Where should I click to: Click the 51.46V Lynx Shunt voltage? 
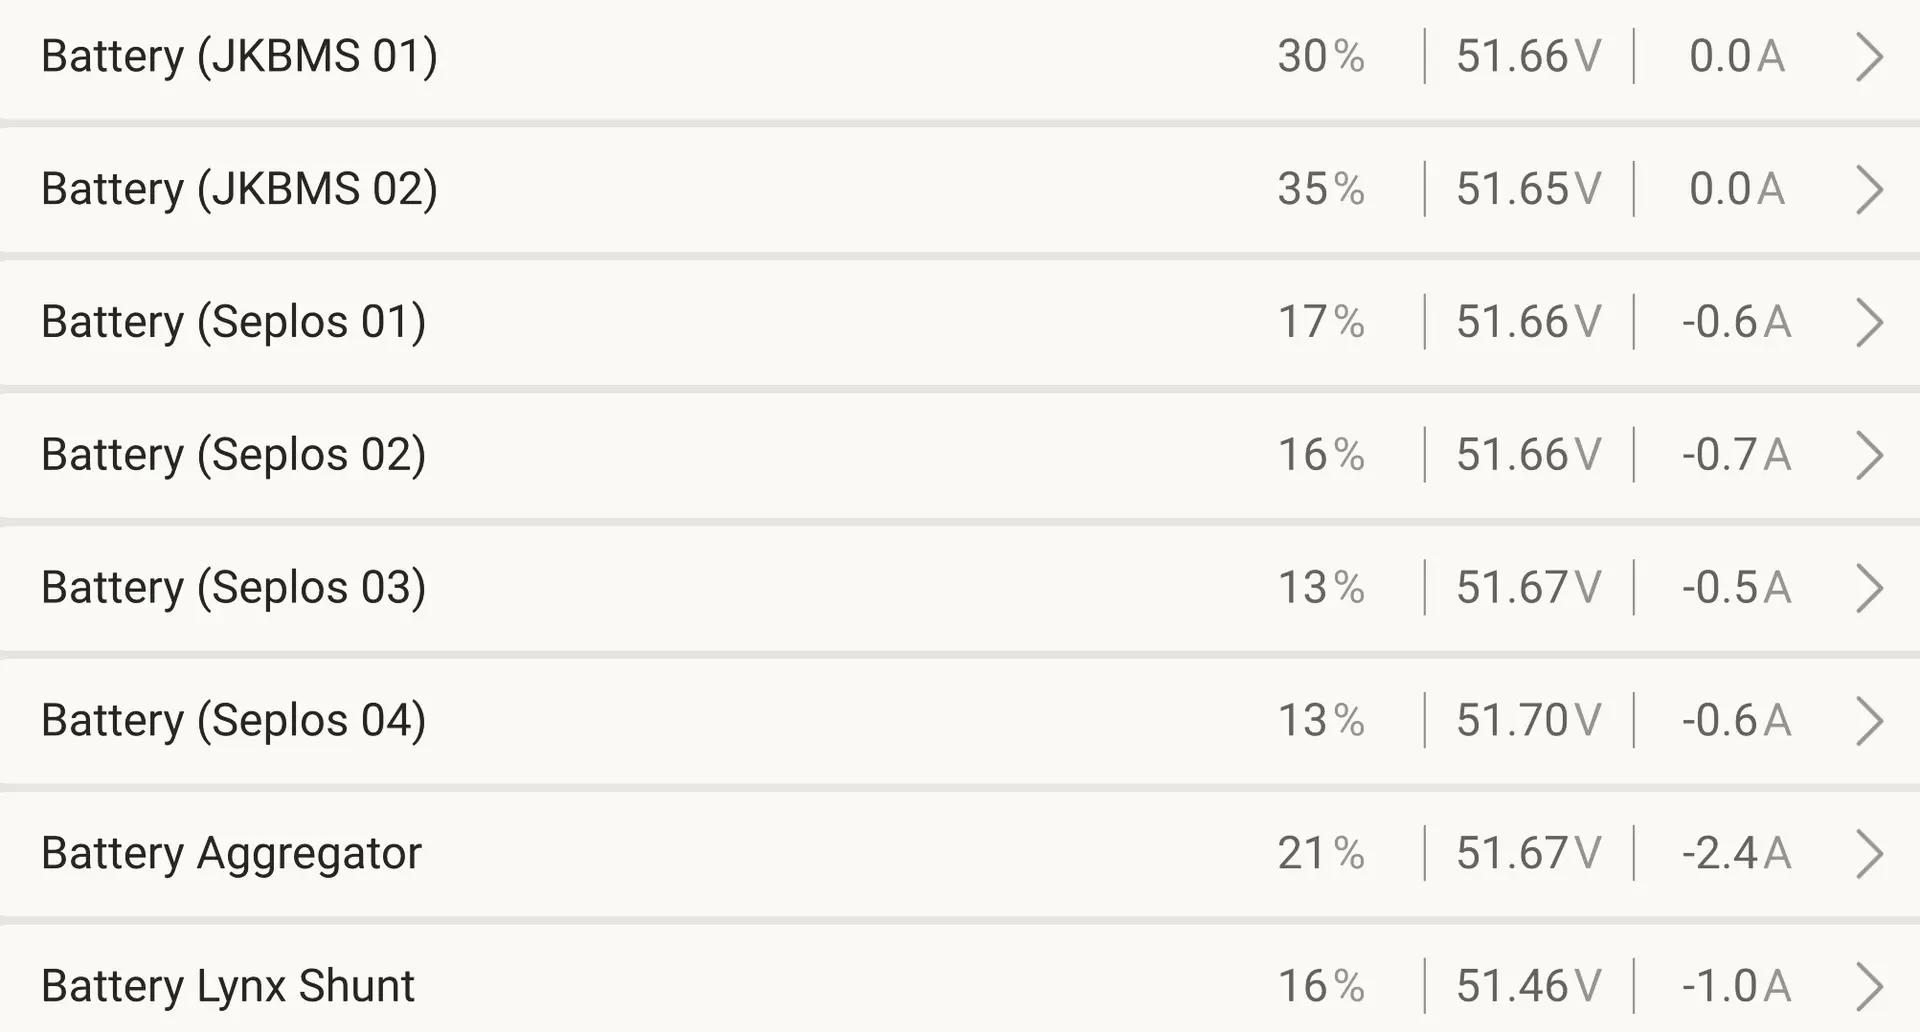click(x=1528, y=986)
